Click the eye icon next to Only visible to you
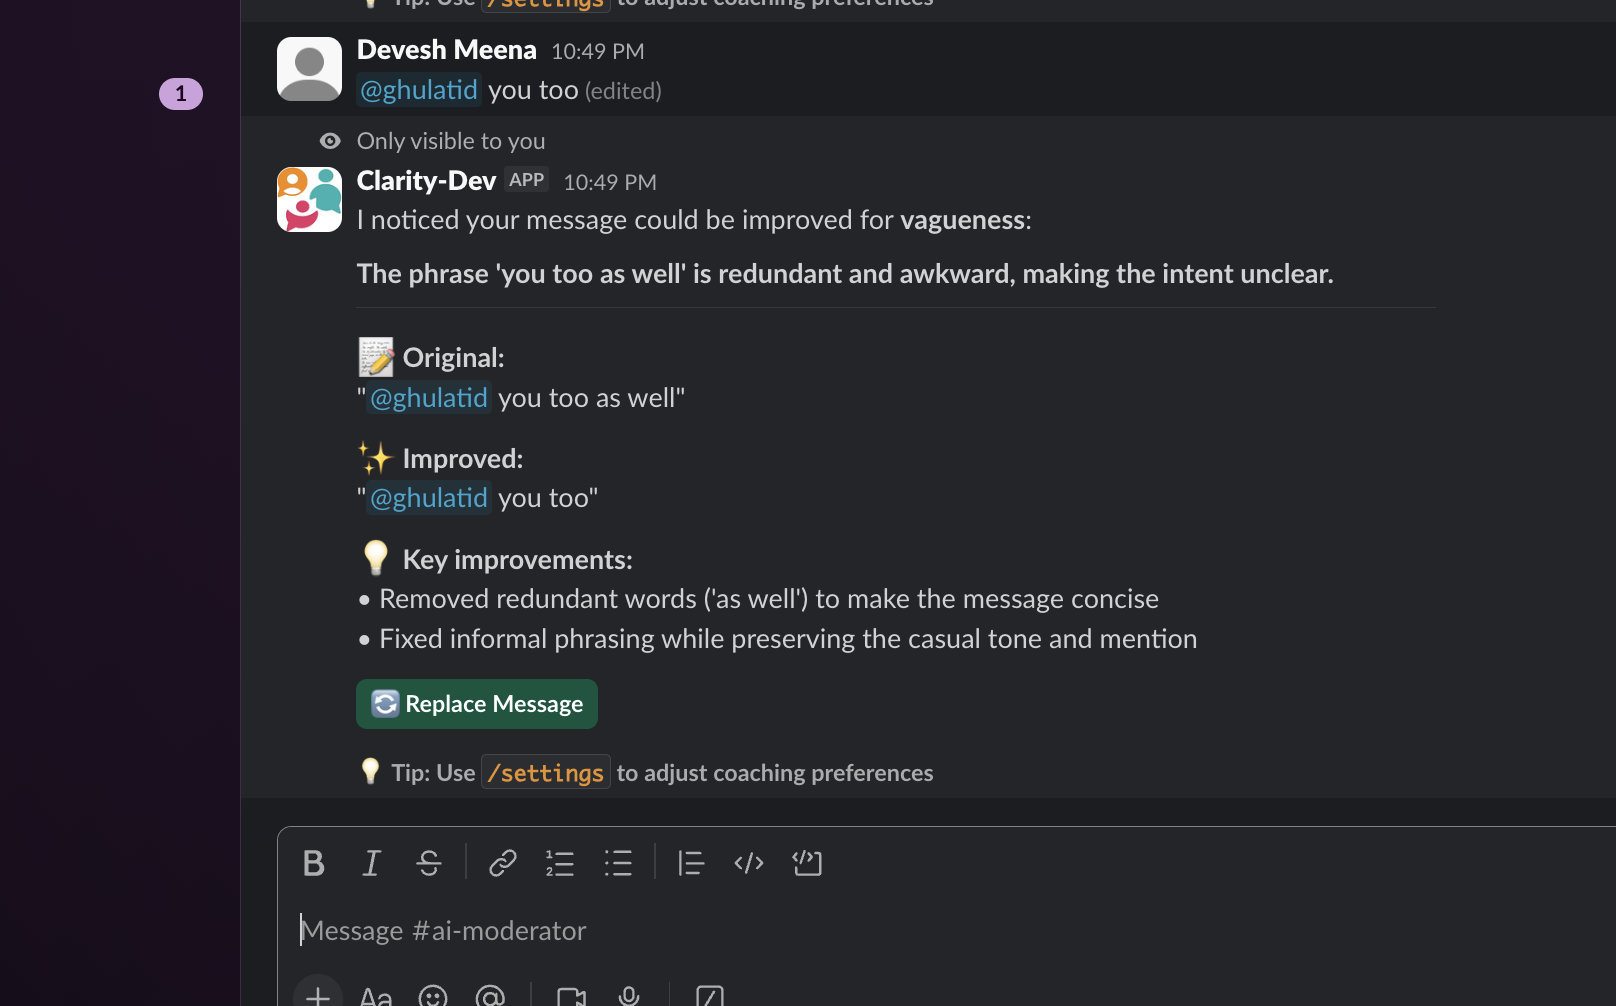Viewport: 1616px width, 1006px height. point(329,140)
